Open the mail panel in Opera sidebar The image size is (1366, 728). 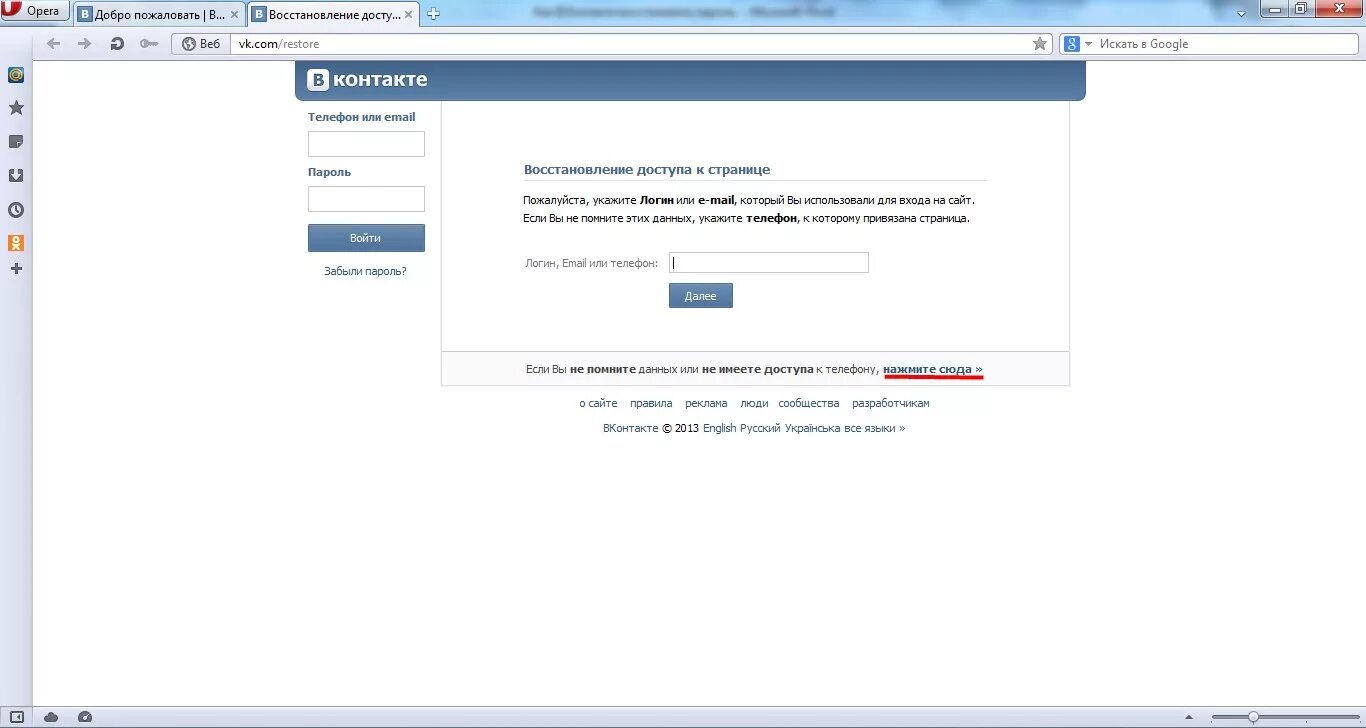coord(16,75)
